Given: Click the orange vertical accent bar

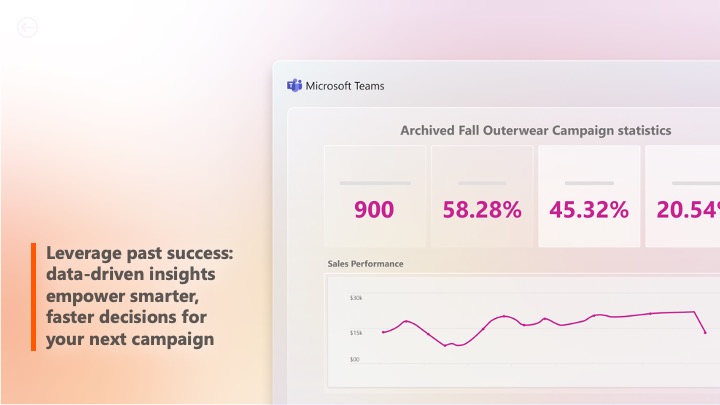Looking at the screenshot, I should (34, 297).
